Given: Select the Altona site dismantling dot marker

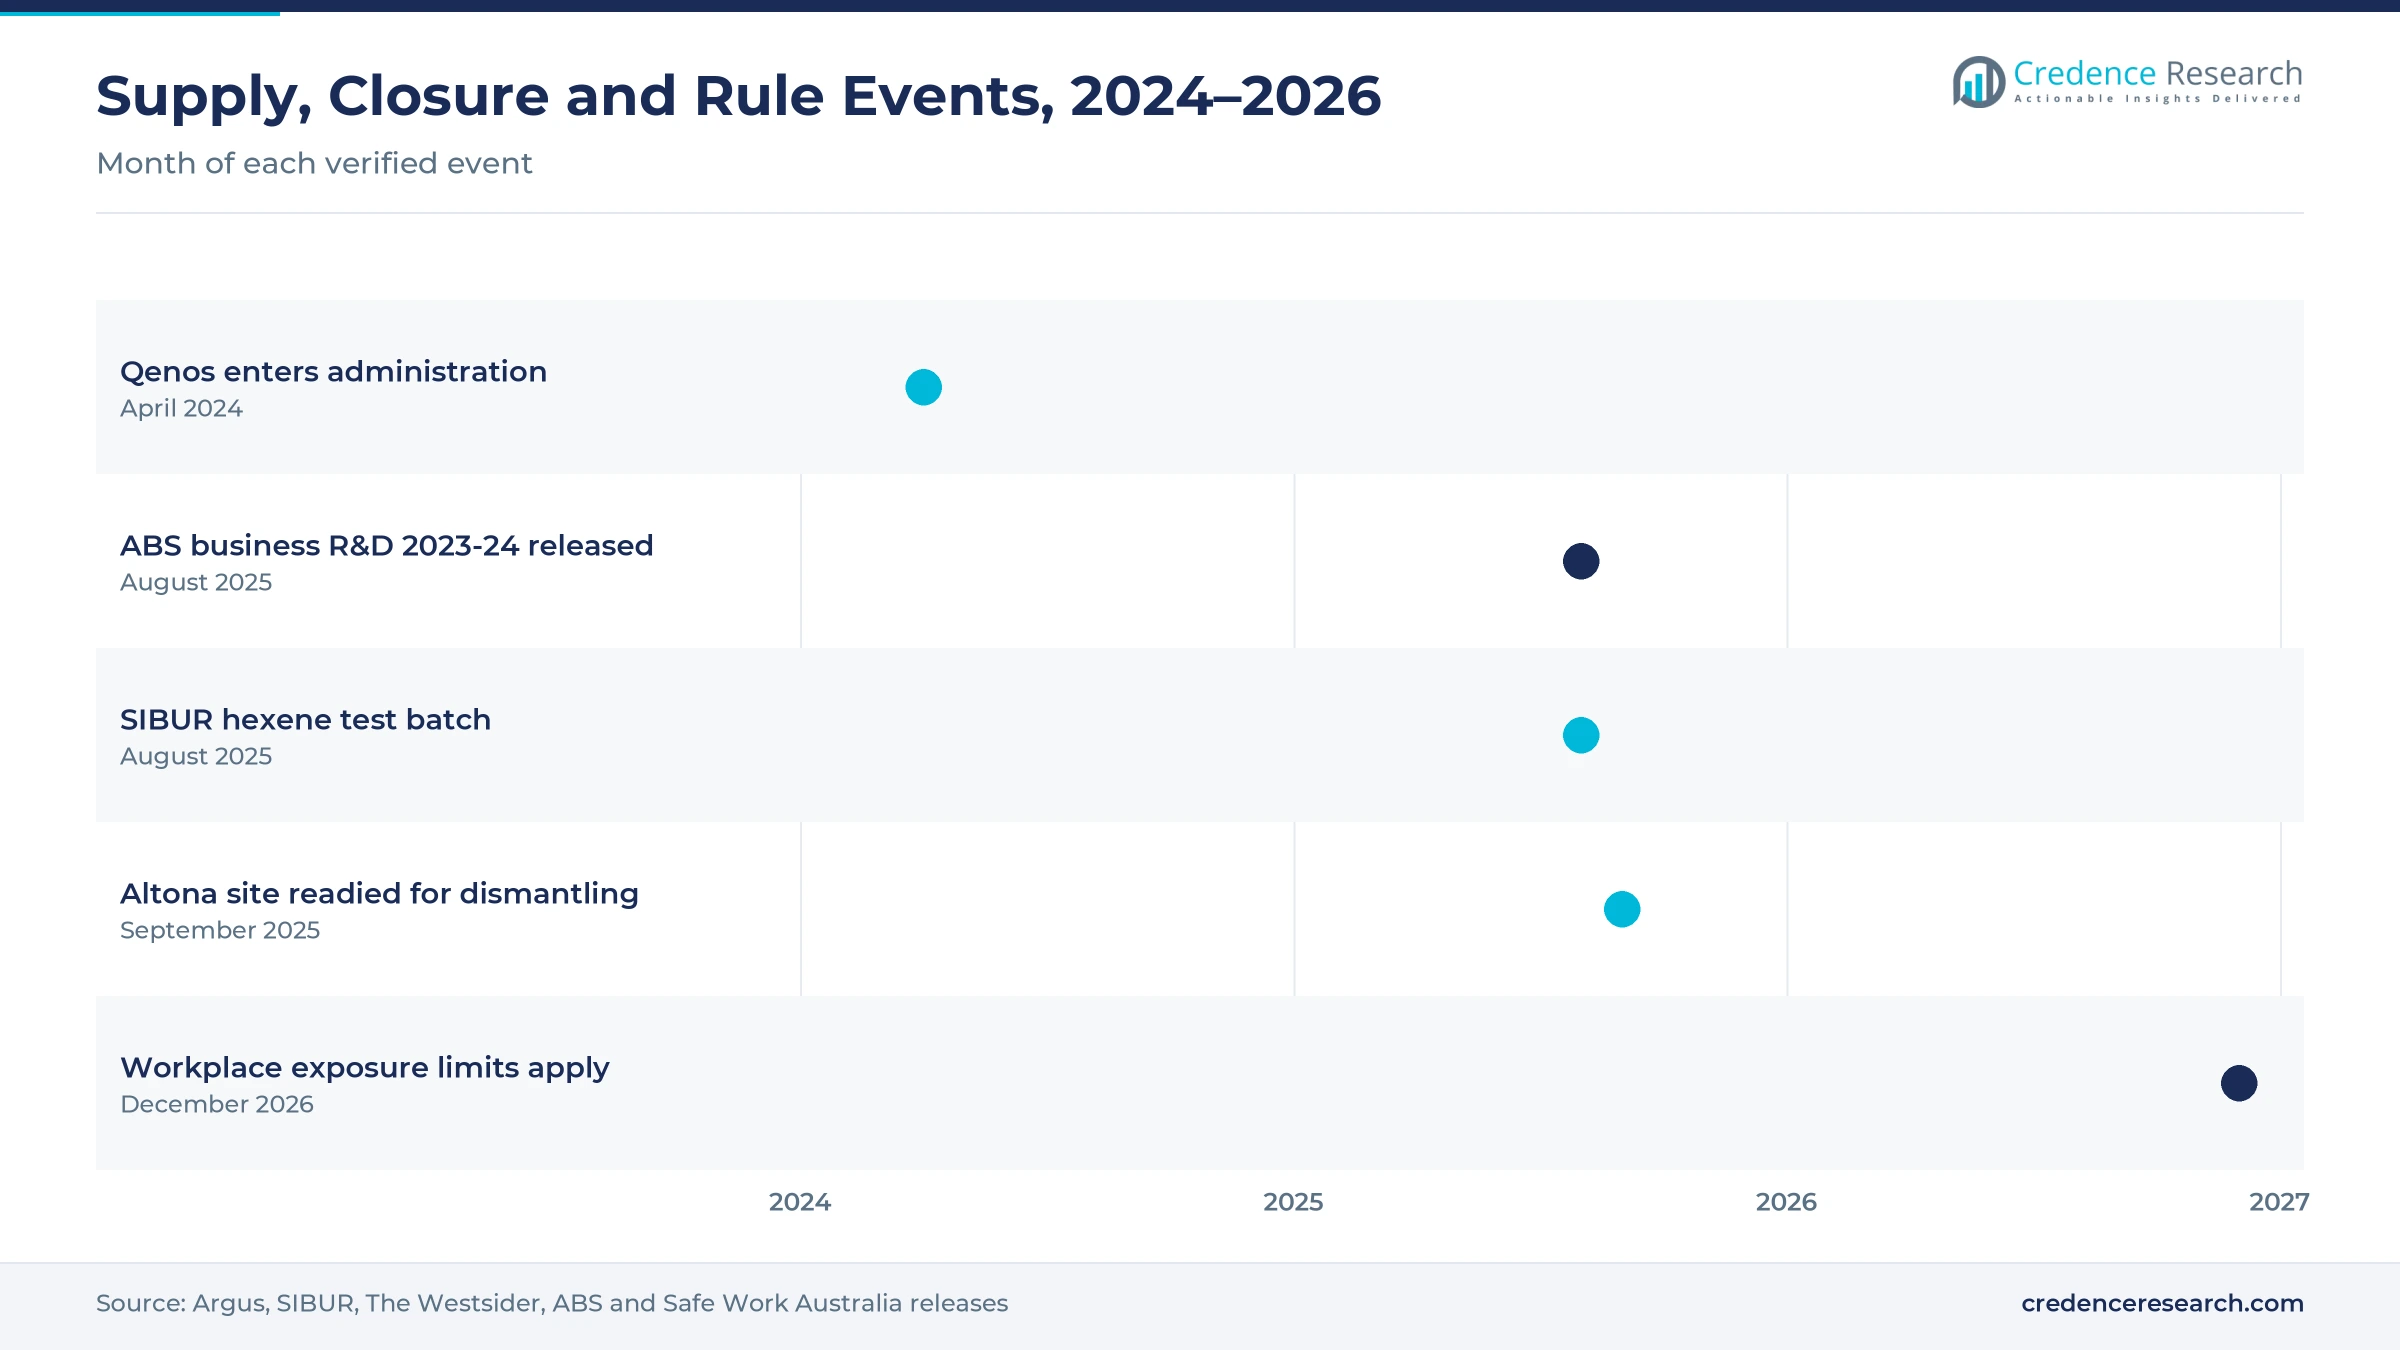Looking at the screenshot, I should pyautogui.click(x=1622, y=909).
